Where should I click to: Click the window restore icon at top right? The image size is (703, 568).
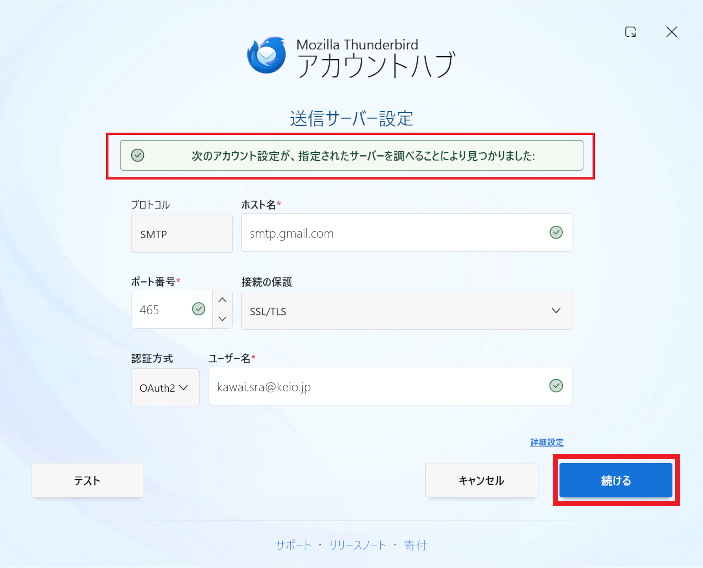pos(631,32)
